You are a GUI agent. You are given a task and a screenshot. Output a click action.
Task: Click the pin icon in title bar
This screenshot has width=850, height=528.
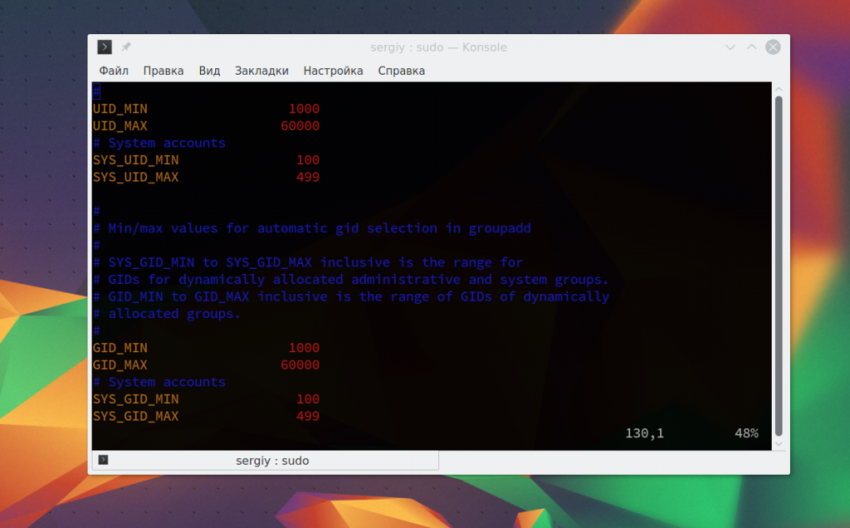tap(126, 47)
